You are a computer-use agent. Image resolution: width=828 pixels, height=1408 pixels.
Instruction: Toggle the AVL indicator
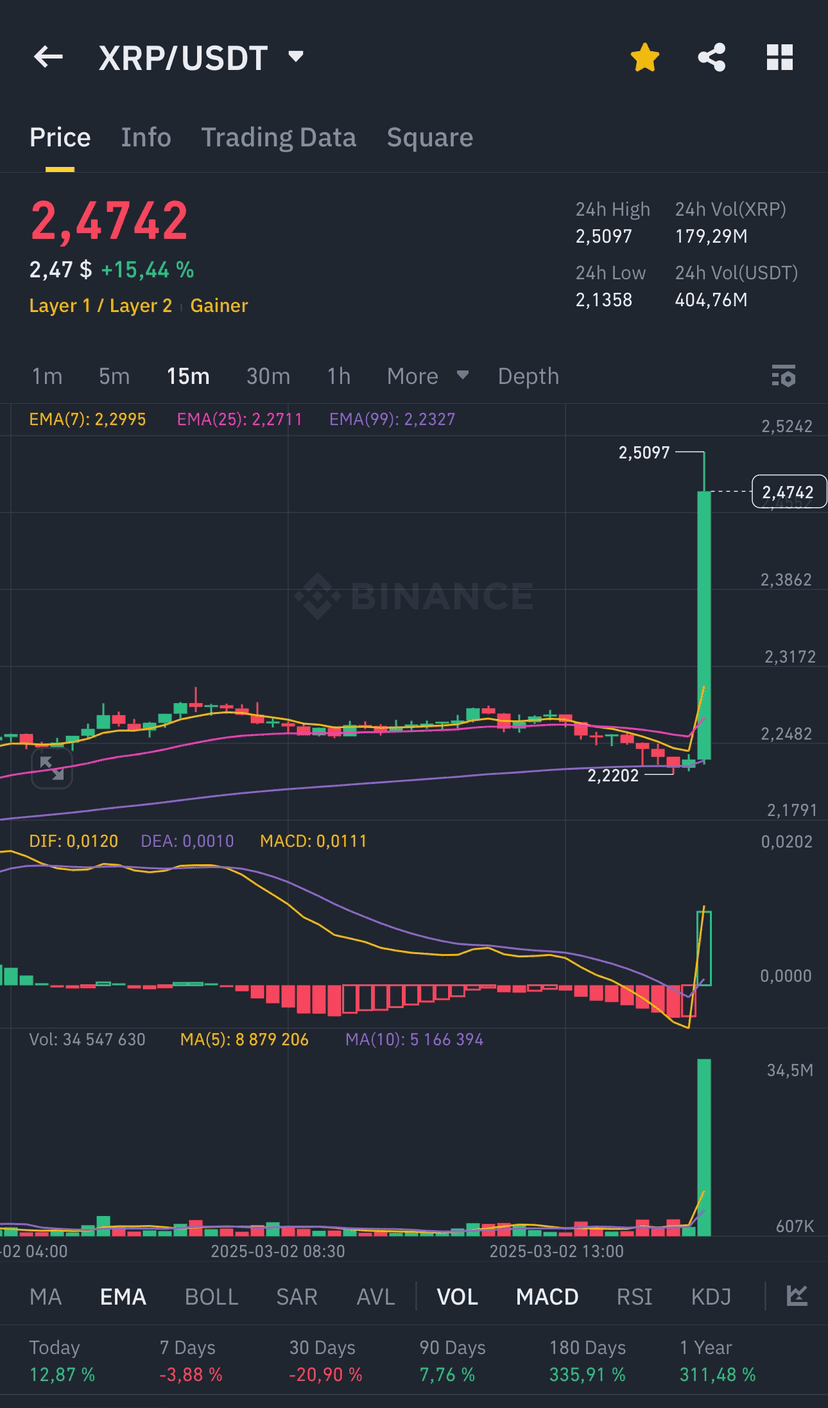(376, 1297)
